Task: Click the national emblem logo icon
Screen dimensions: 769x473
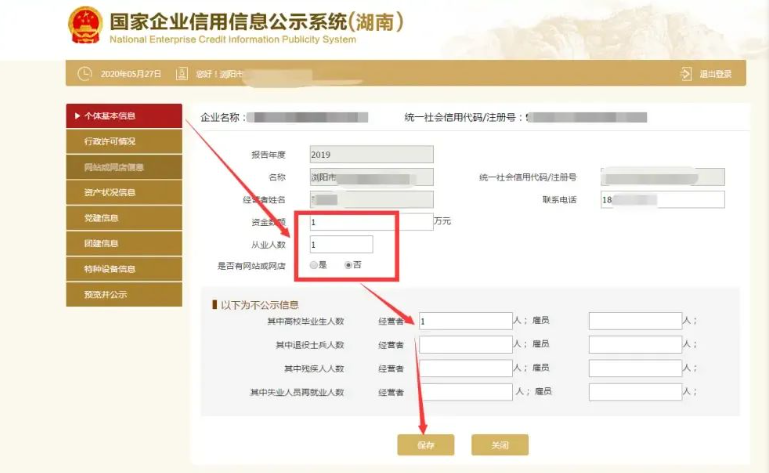Action: 84,27
